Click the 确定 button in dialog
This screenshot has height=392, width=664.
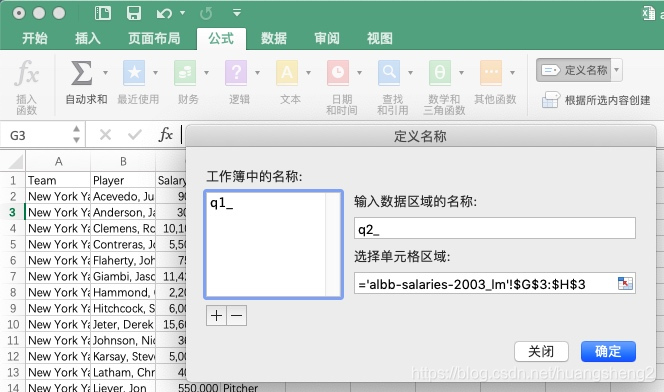click(x=608, y=351)
